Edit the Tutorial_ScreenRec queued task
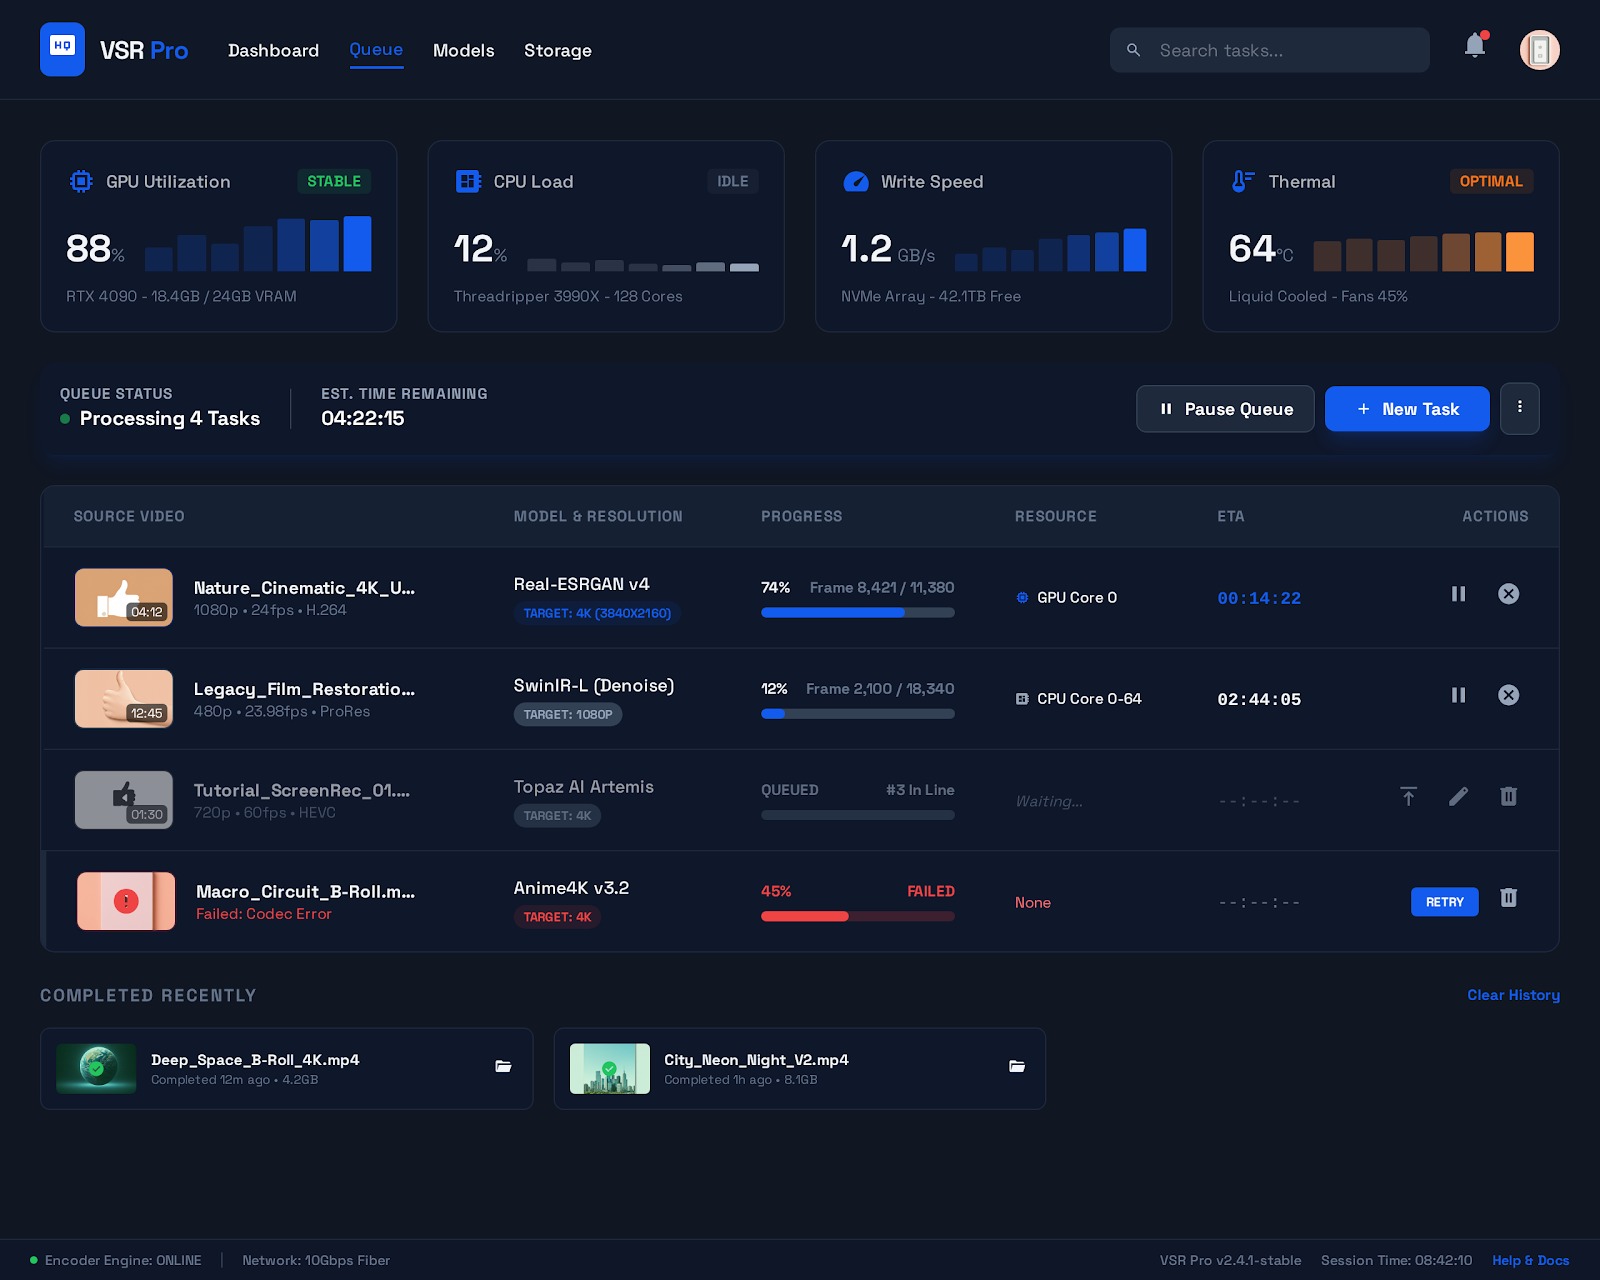 tap(1458, 797)
